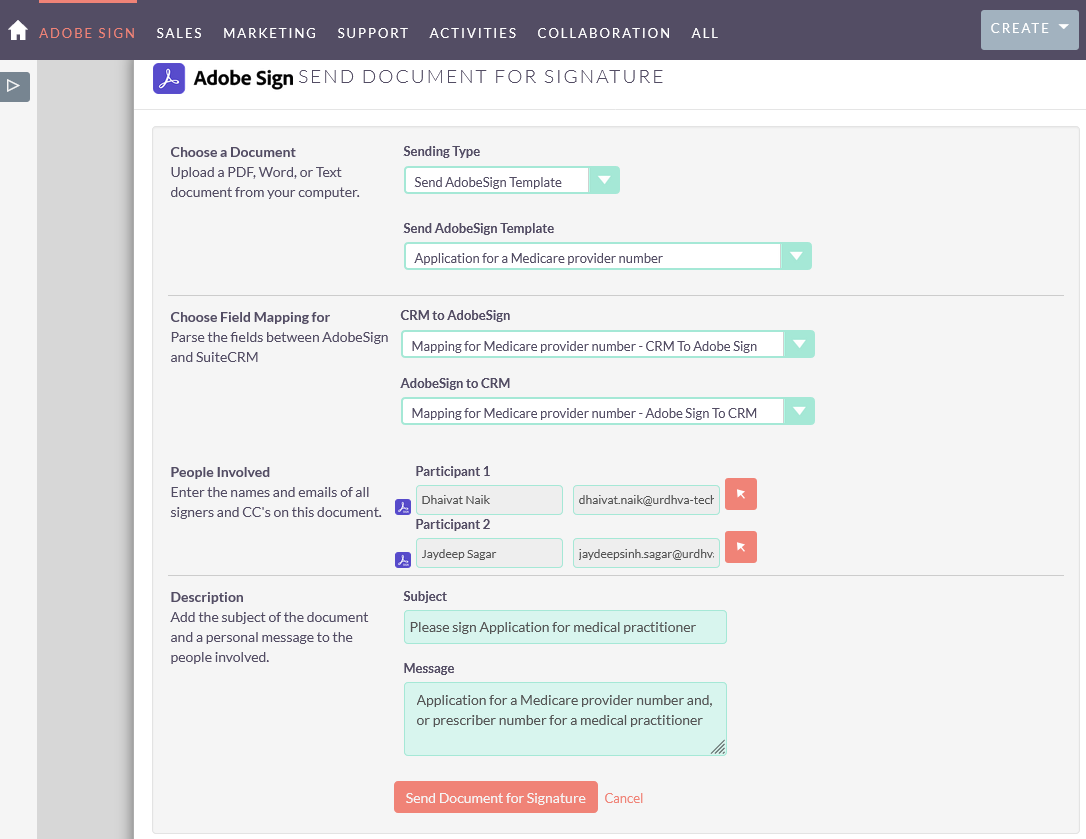Click Send Document for Signature button

(496, 797)
